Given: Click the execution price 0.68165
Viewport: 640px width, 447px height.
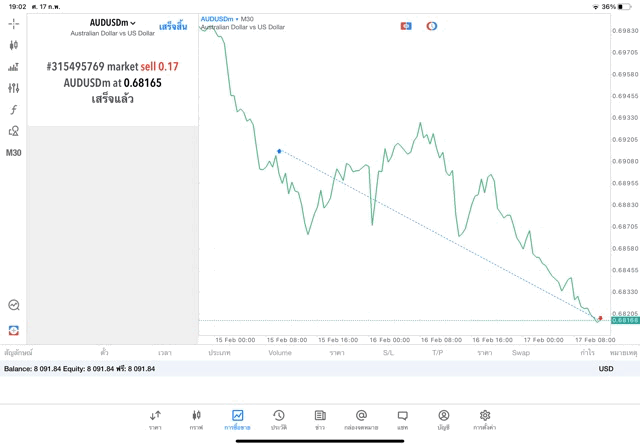Looking at the screenshot, I should (x=142, y=83).
